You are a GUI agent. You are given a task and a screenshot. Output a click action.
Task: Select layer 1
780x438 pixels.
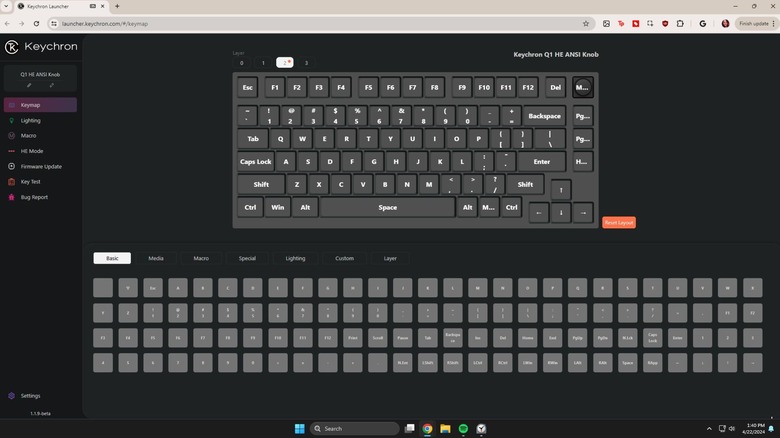[x=263, y=63]
